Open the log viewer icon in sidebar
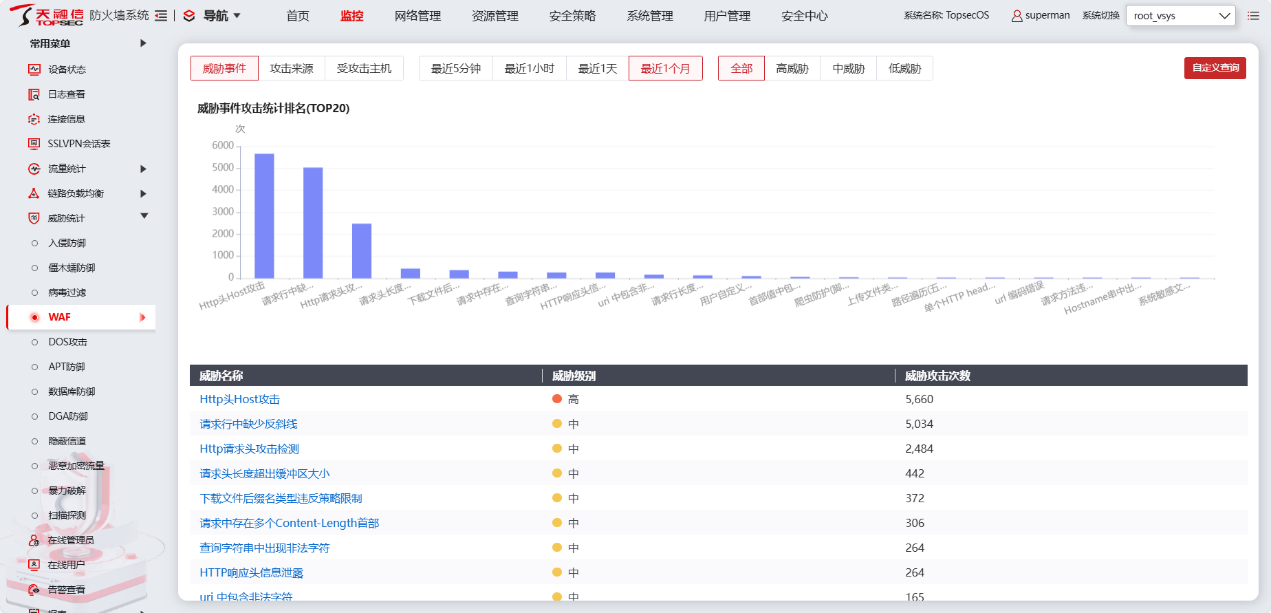The image size is (1271, 613). coord(34,94)
